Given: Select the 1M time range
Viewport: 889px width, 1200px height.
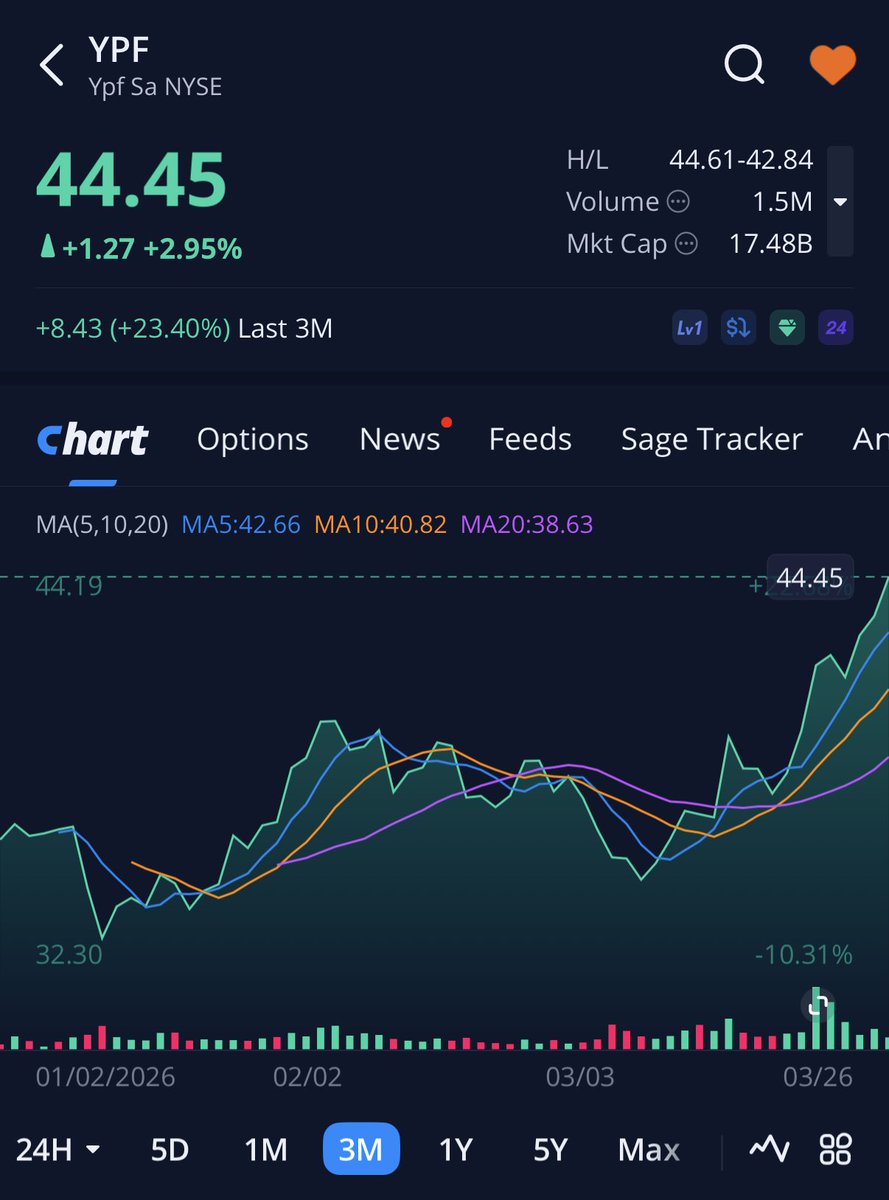Looking at the screenshot, I should pos(265,1149).
